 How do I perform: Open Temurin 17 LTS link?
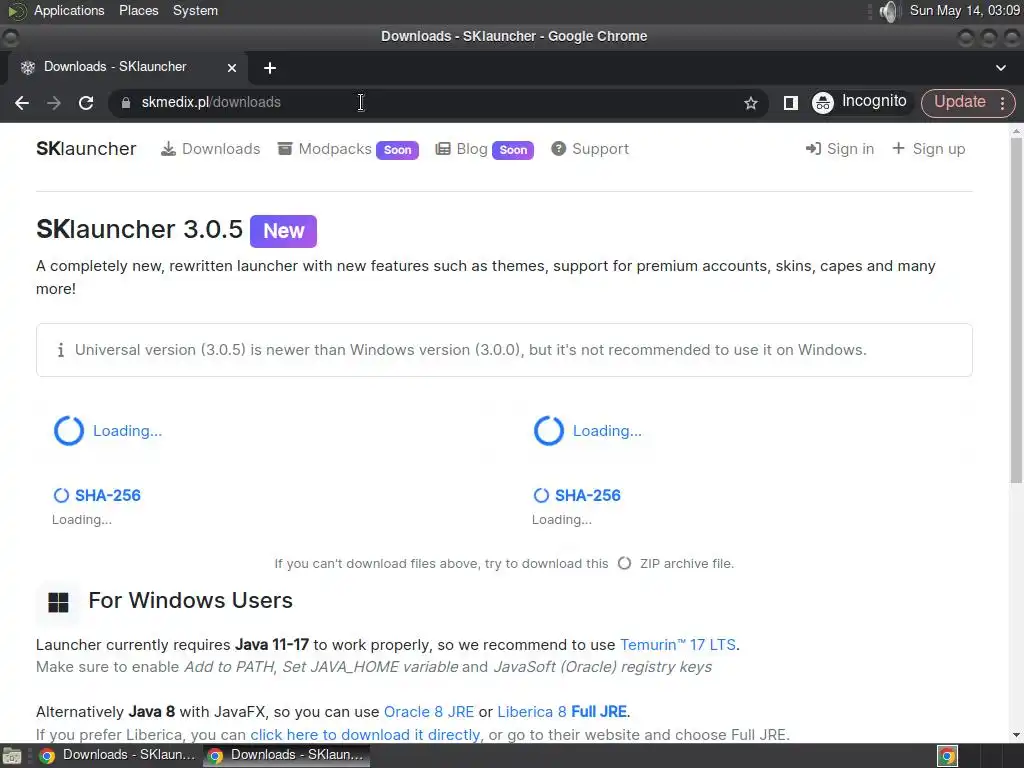[x=678, y=645]
